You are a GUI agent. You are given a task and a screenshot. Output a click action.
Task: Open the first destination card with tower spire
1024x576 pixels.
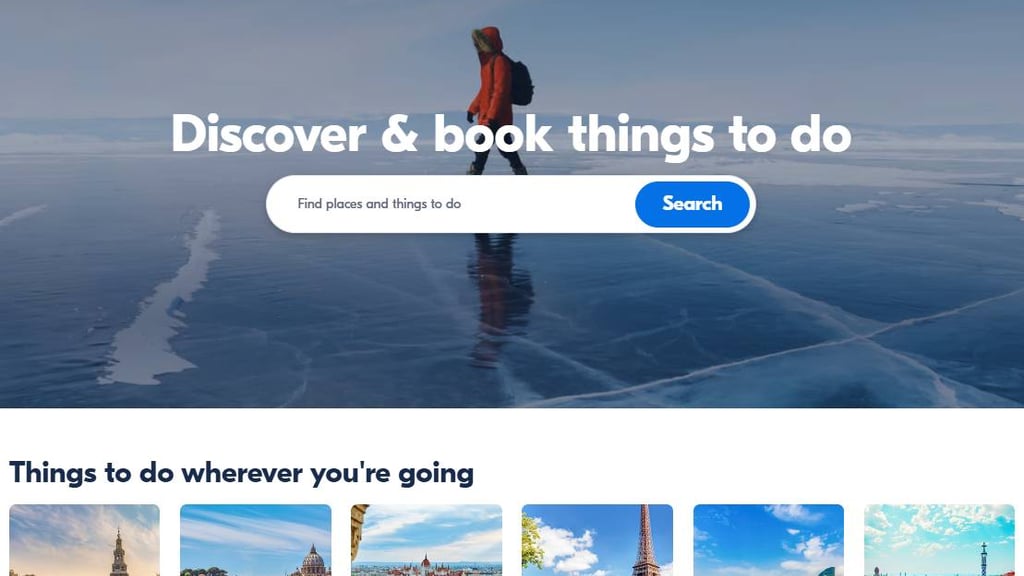pos(84,540)
